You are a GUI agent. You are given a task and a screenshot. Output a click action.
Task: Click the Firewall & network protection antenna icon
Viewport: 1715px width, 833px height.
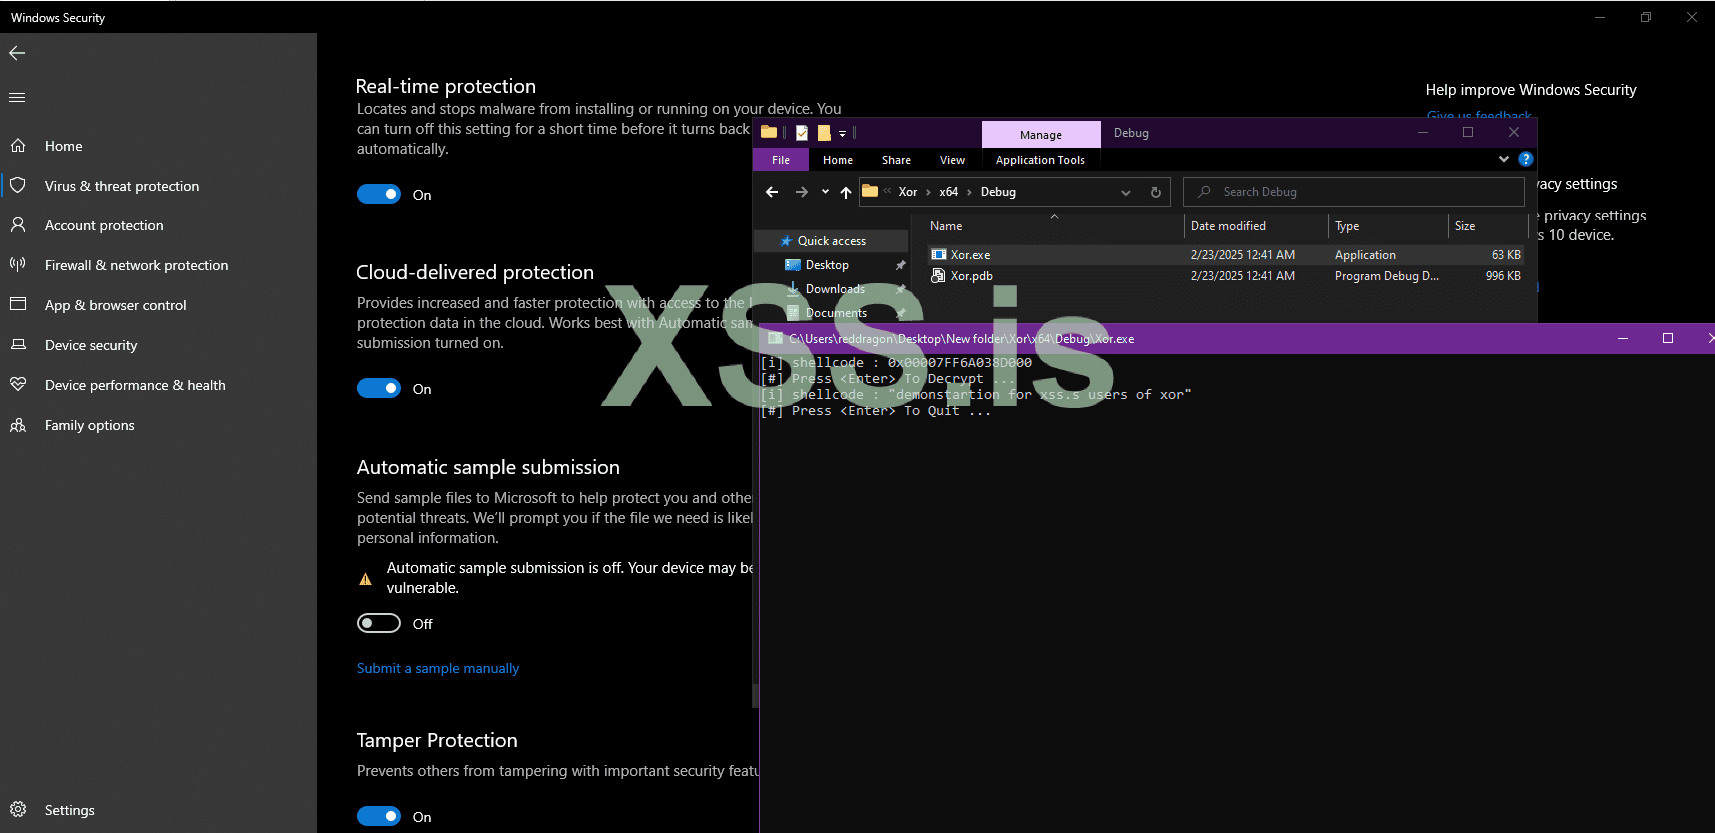18,265
